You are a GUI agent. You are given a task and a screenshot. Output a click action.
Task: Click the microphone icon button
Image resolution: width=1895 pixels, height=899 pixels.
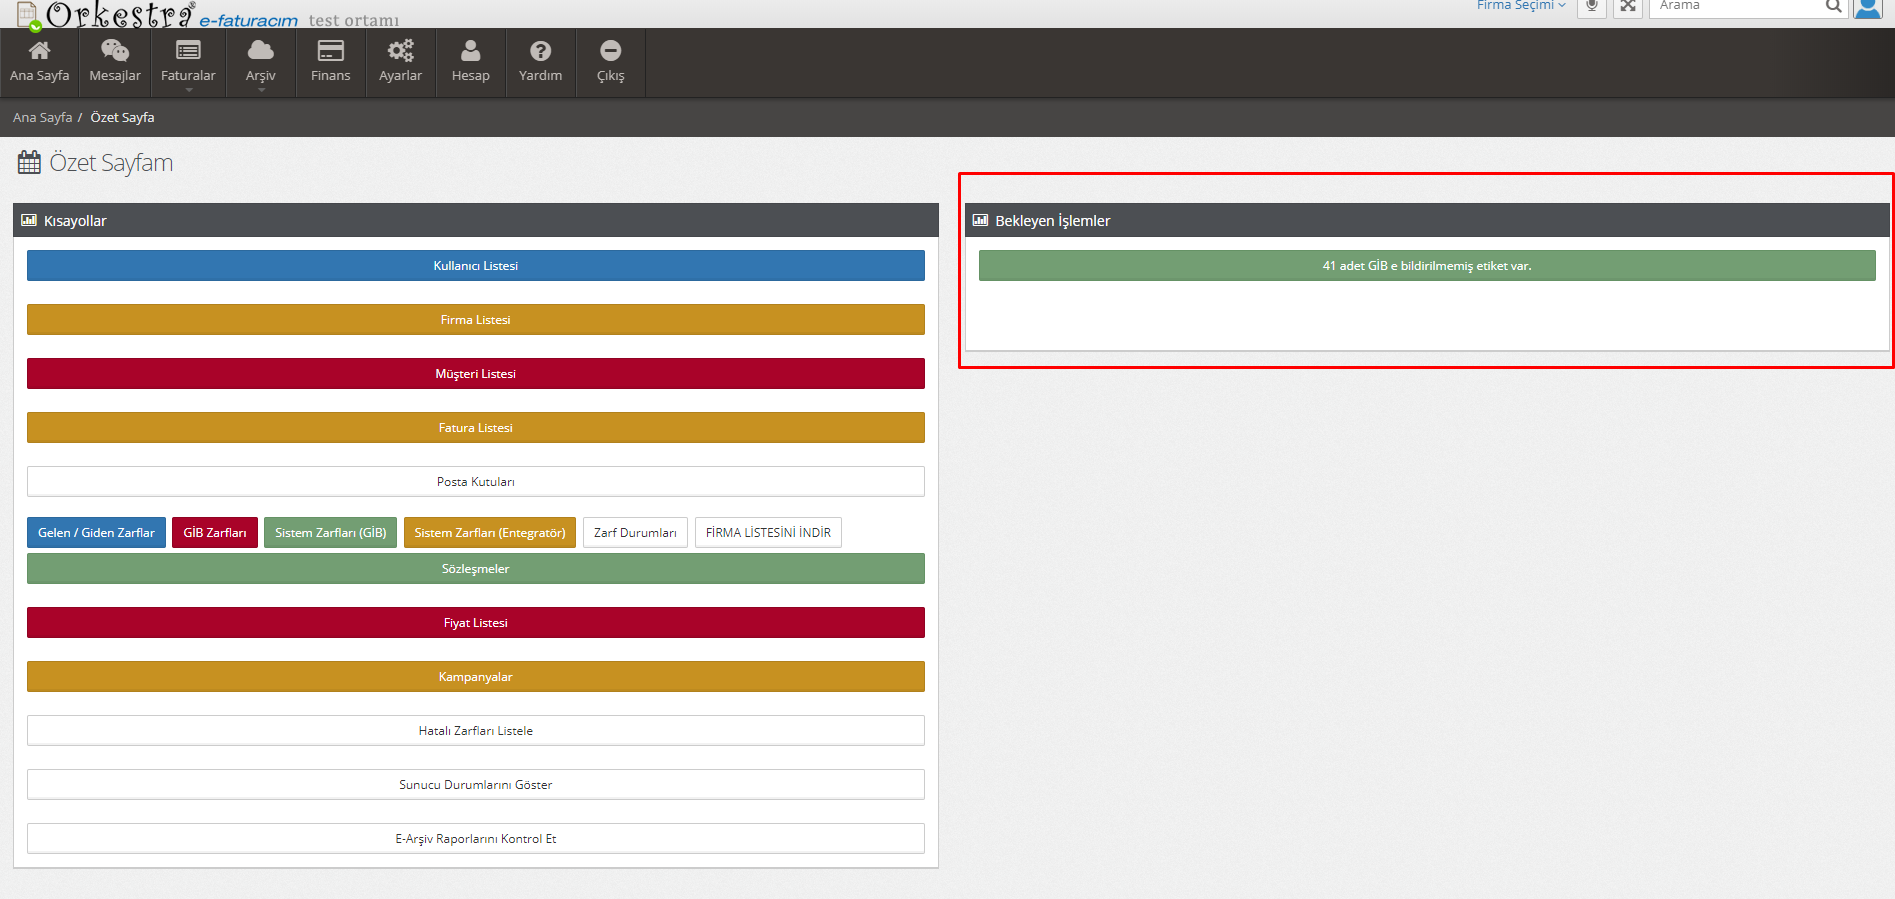[x=1592, y=7]
